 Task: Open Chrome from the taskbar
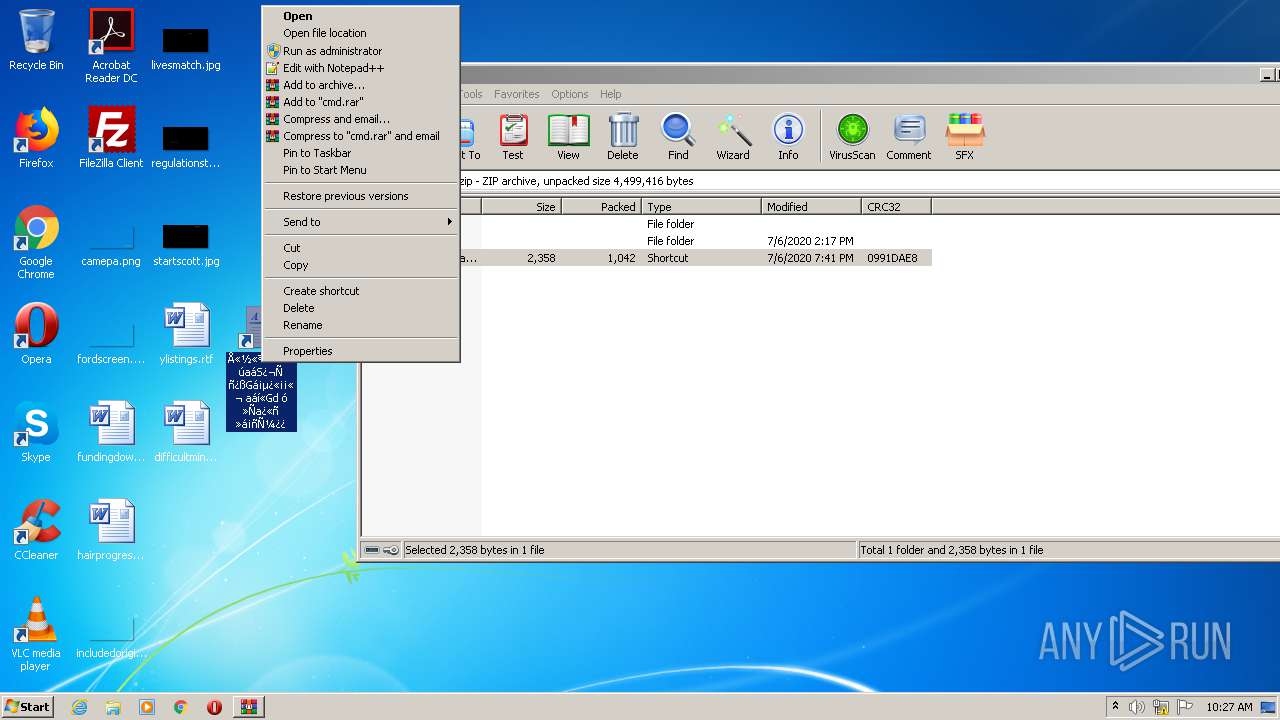[x=181, y=707]
